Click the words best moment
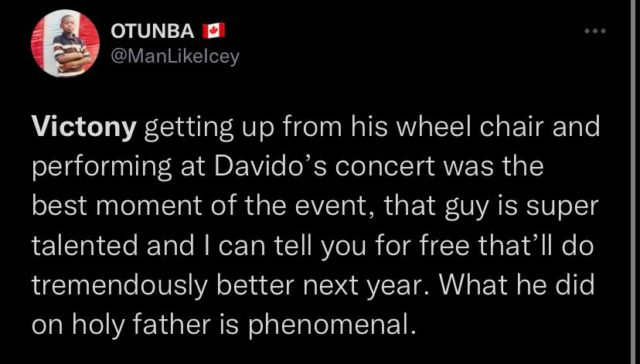Screen dimensions: 640x364 tap(117, 206)
